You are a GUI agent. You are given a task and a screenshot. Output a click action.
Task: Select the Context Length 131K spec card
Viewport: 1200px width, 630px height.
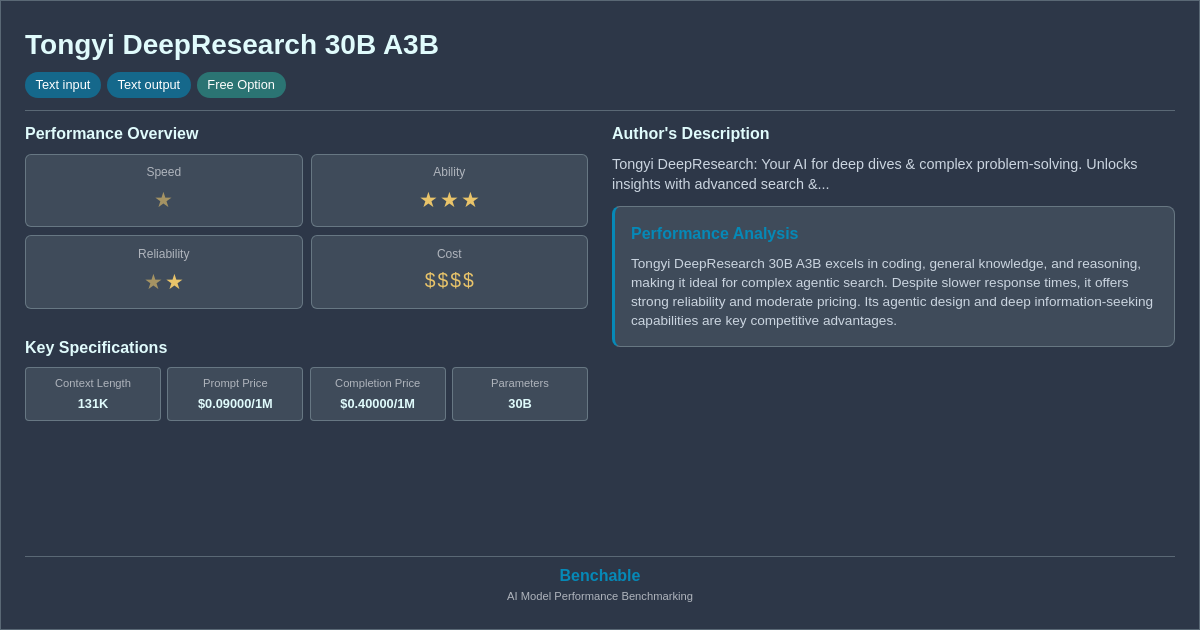pos(92,394)
